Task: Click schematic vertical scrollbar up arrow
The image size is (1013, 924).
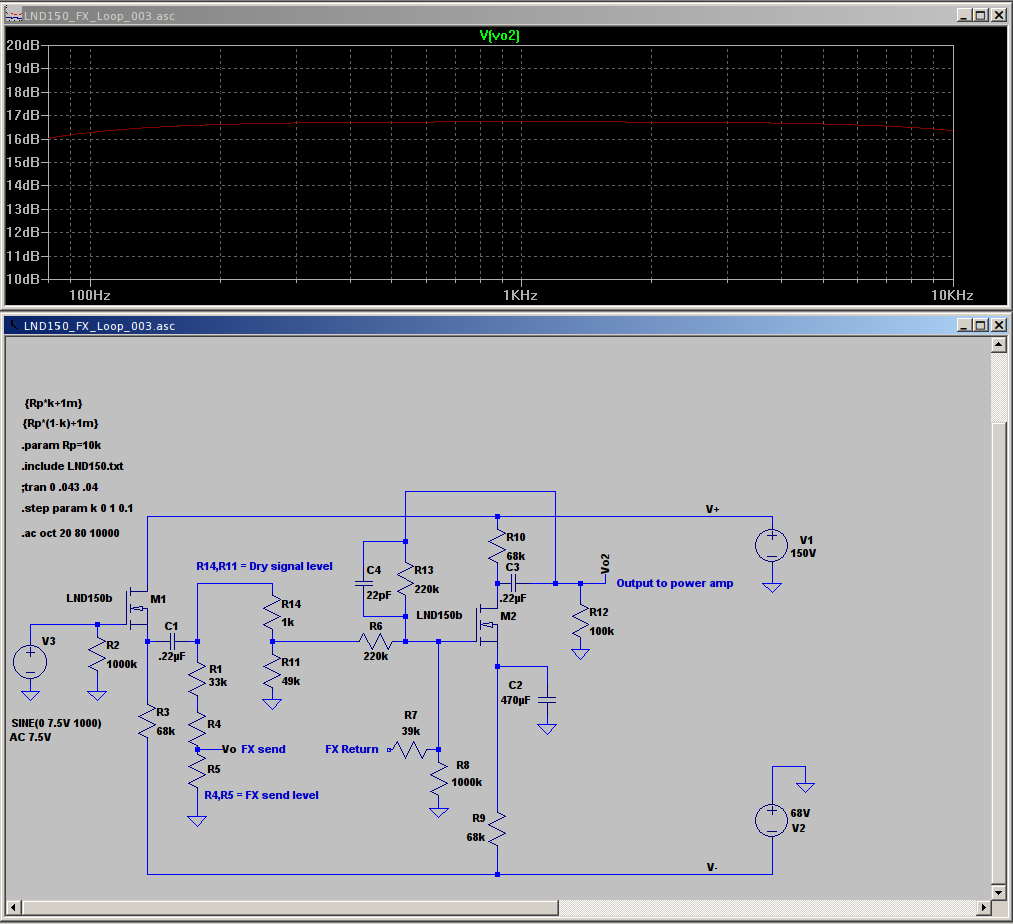Action: (998, 344)
